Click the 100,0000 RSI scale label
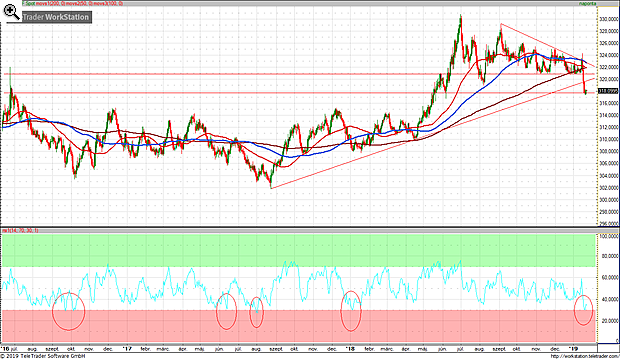Screen dimensions: 620x360 [609, 236]
